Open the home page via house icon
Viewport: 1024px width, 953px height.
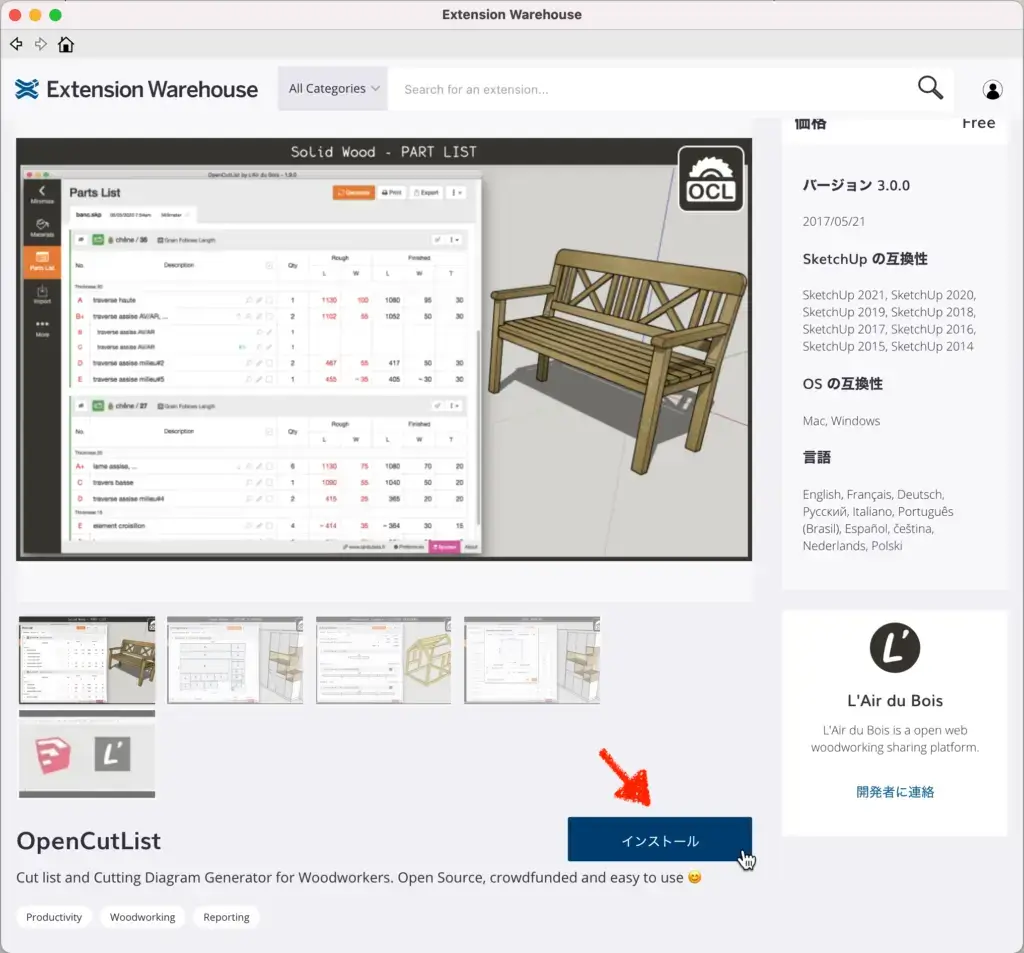point(66,44)
